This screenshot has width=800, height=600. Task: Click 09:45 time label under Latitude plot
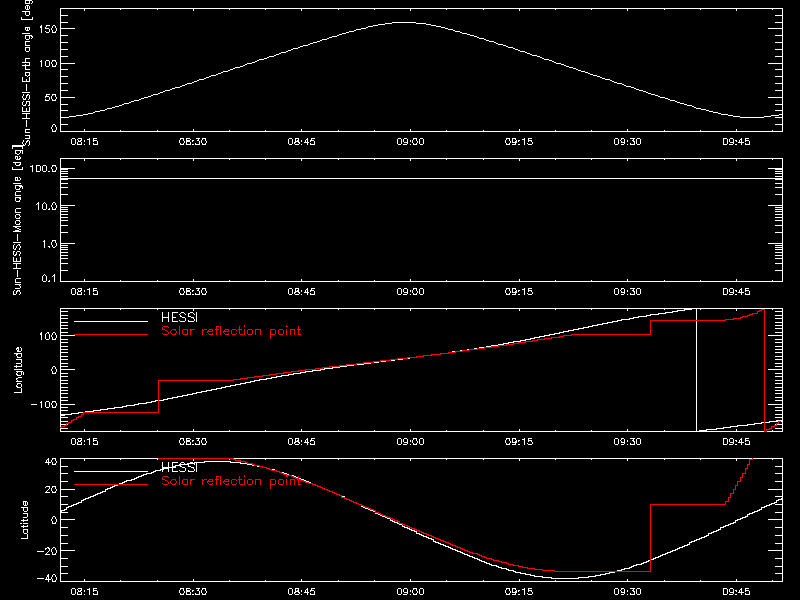click(736, 592)
